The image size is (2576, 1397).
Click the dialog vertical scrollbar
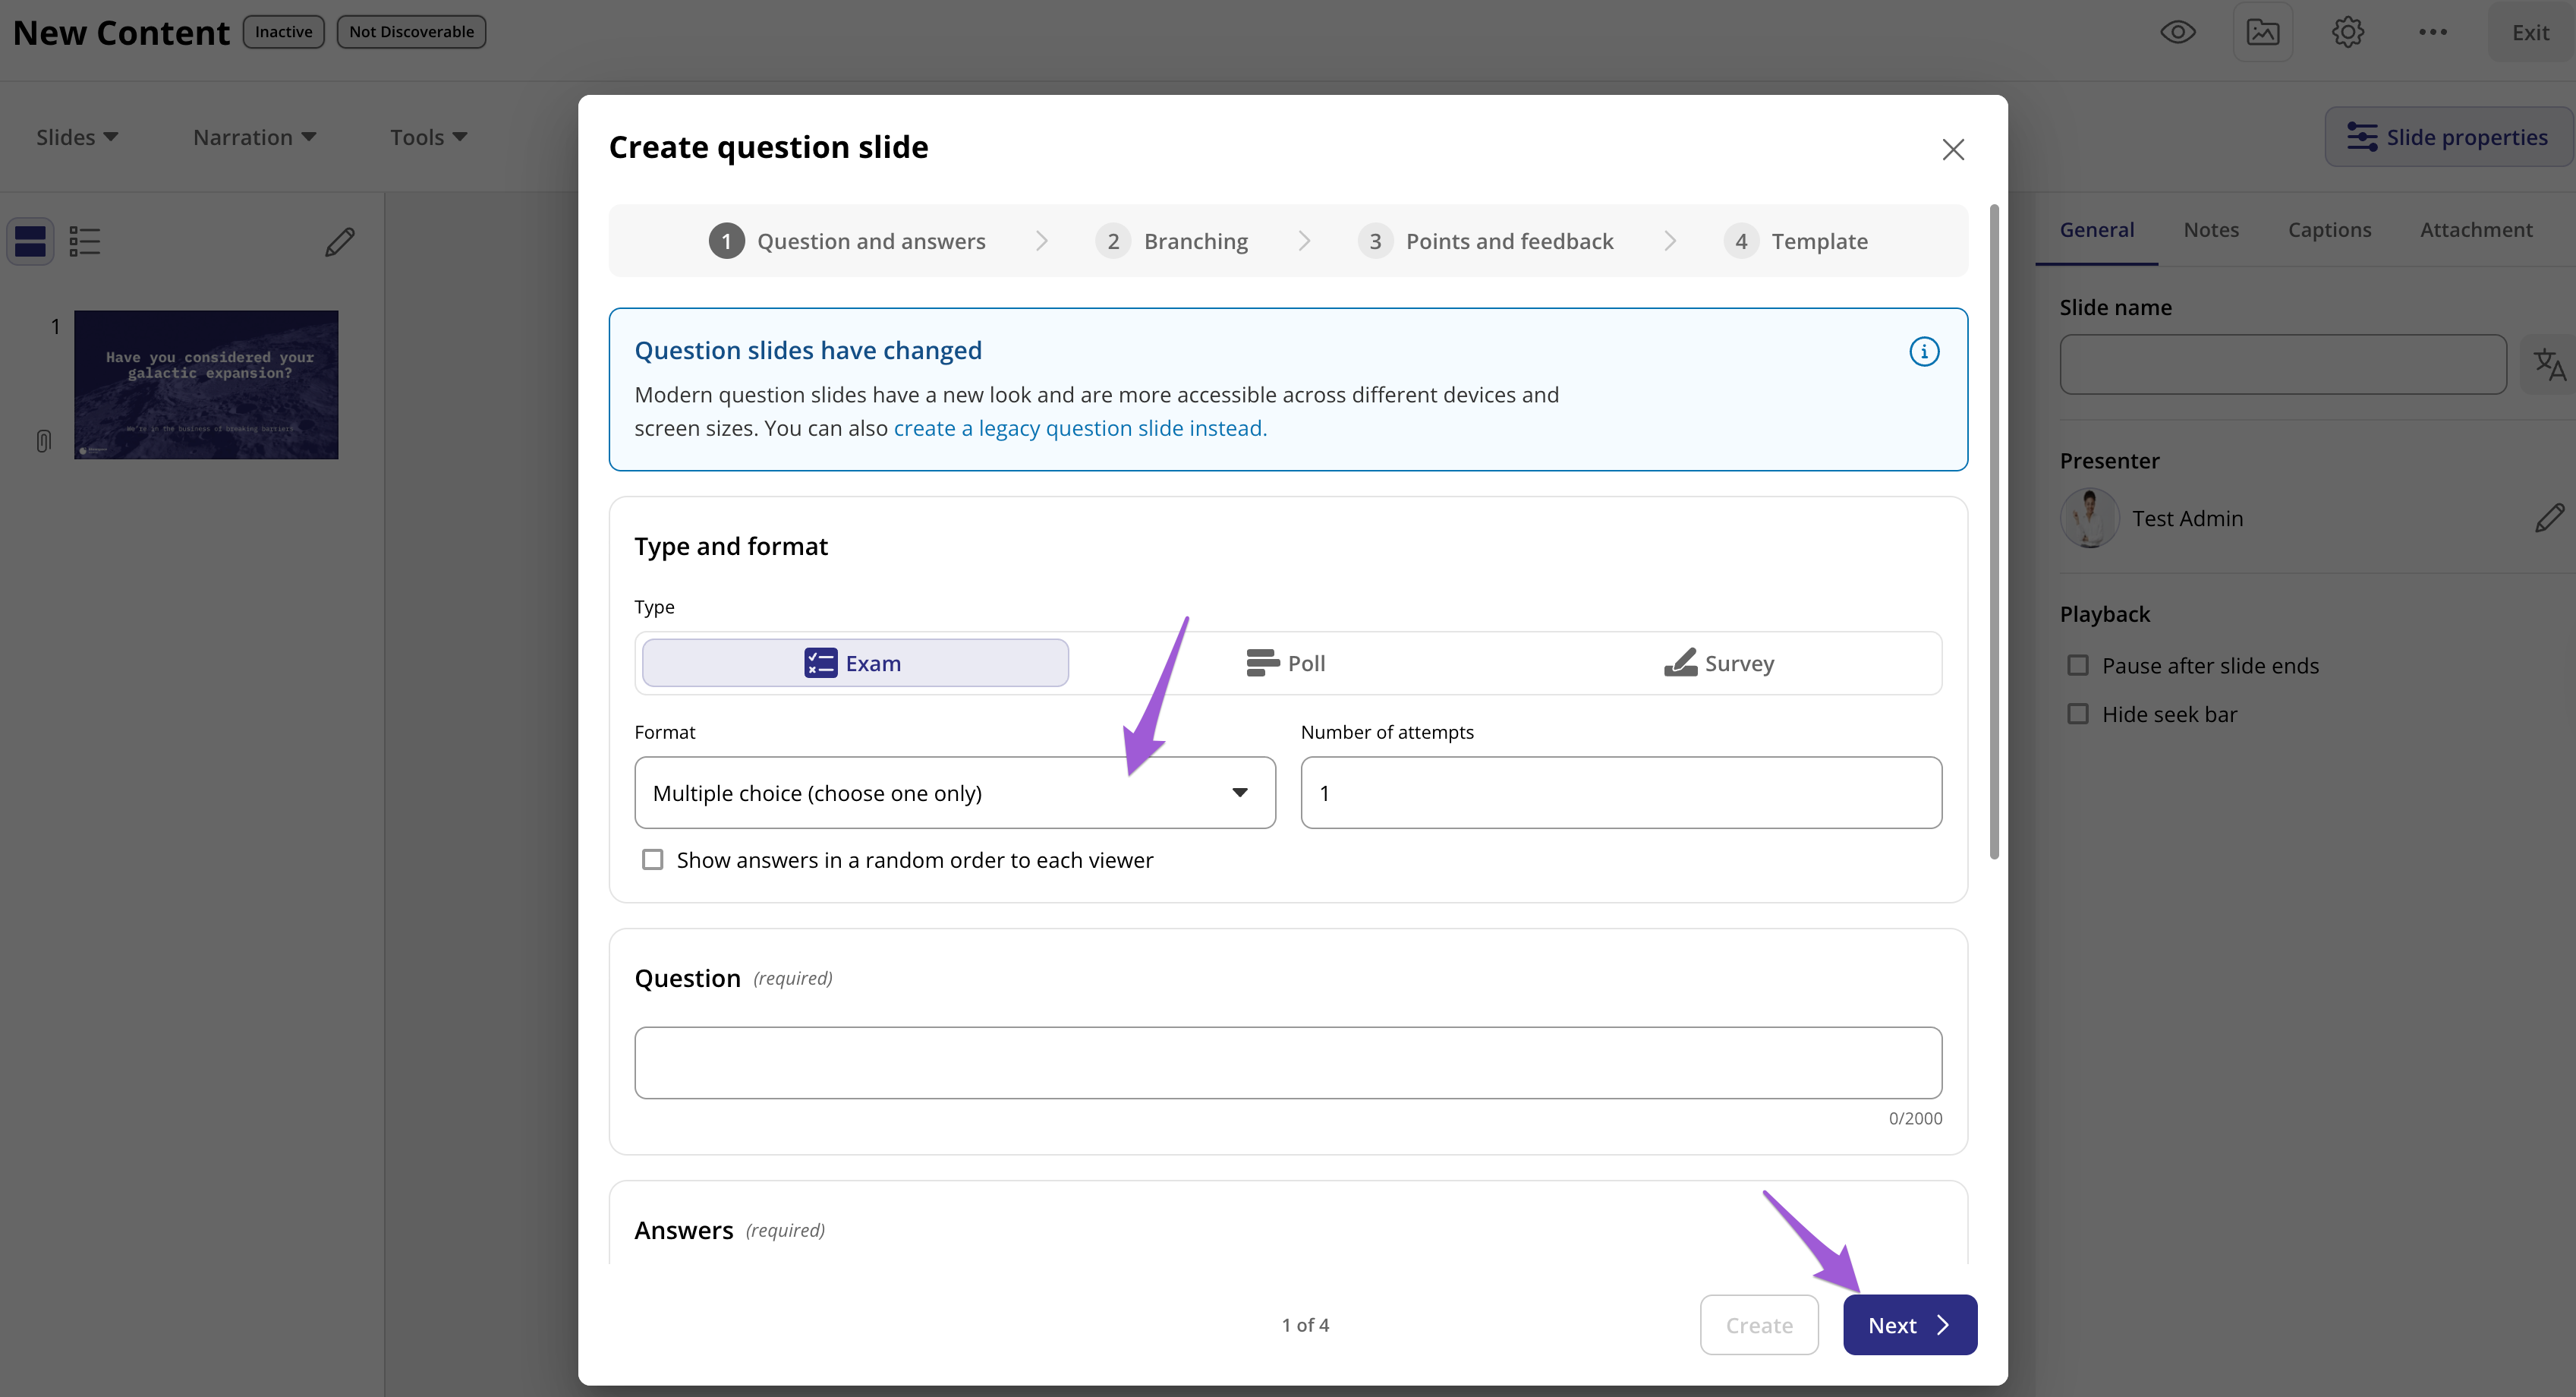click(1994, 532)
